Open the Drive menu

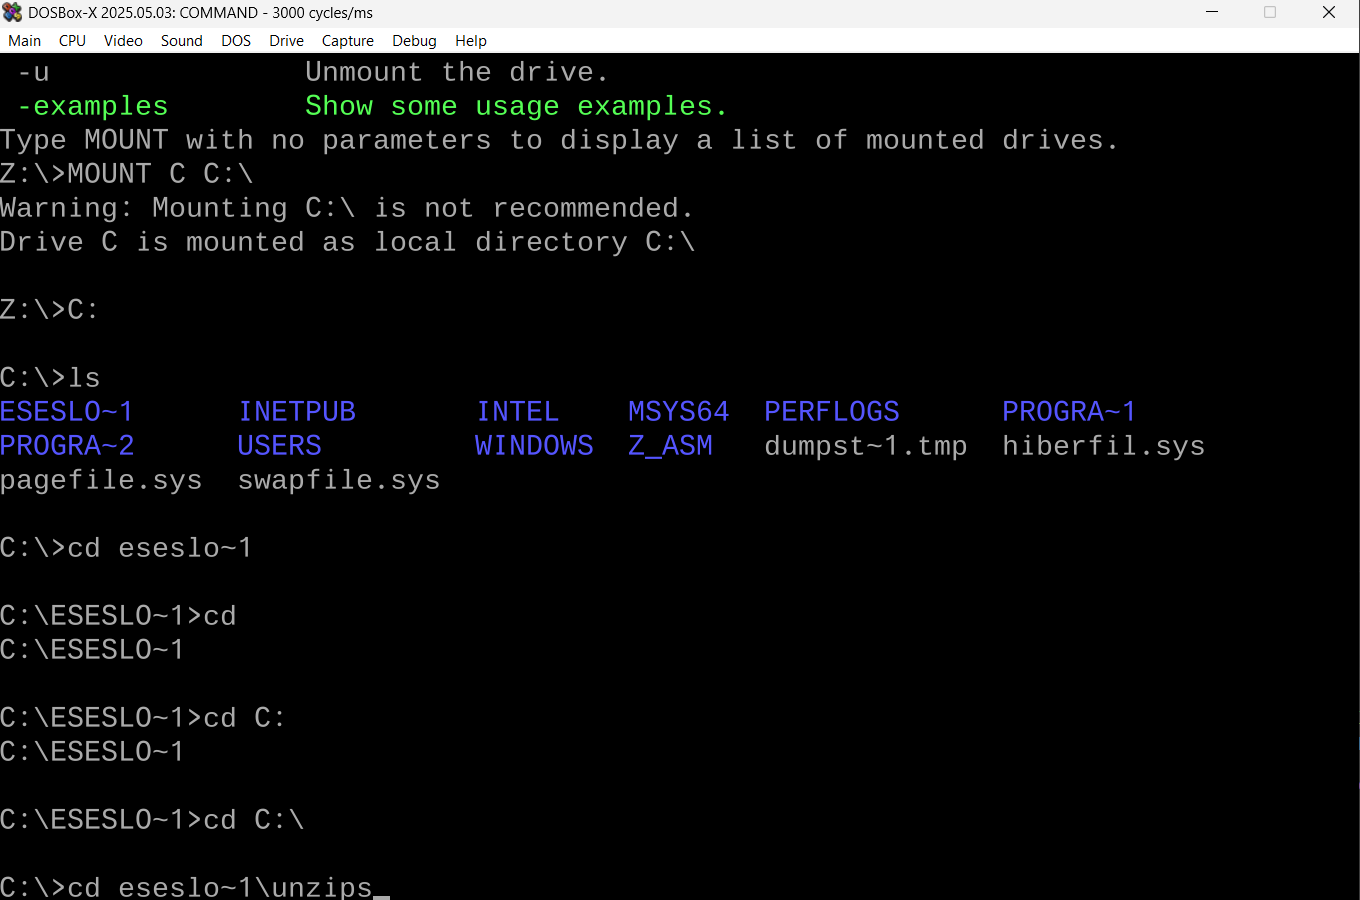pos(286,41)
